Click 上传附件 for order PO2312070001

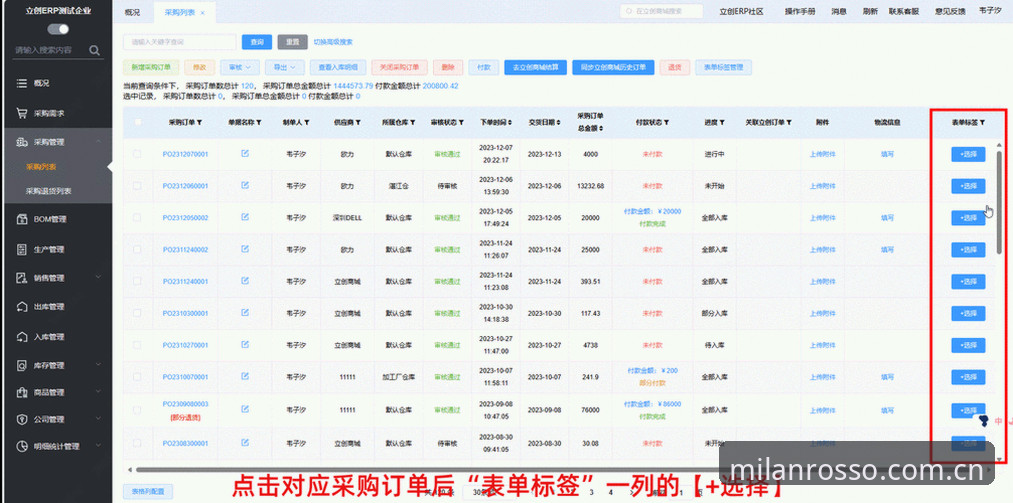click(822, 154)
